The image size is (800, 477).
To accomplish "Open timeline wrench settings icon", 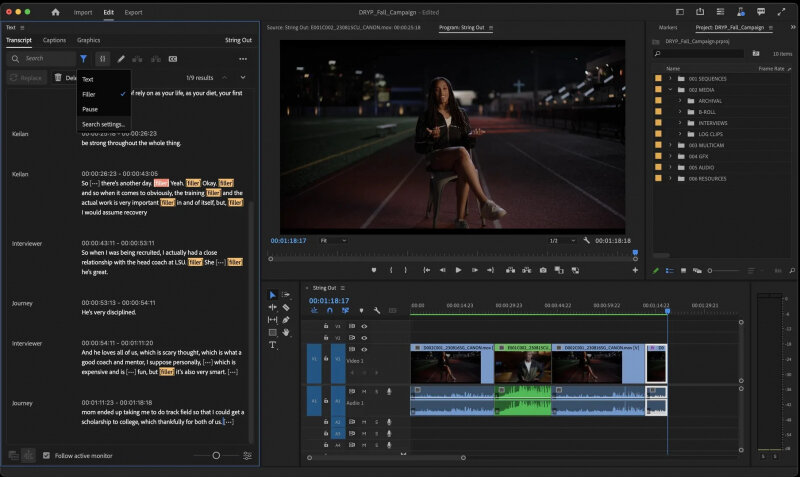I will tap(376, 311).
